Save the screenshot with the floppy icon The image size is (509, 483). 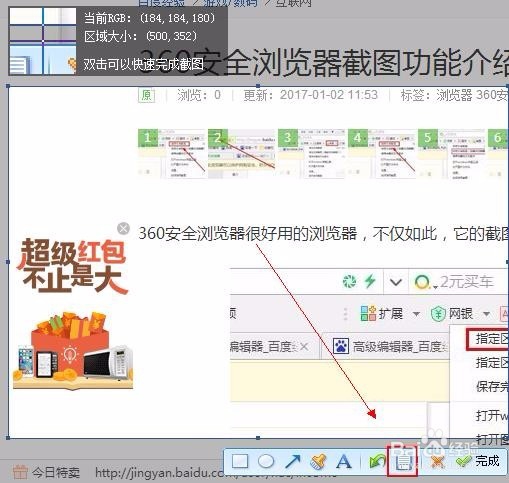click(x=403, y=462)
